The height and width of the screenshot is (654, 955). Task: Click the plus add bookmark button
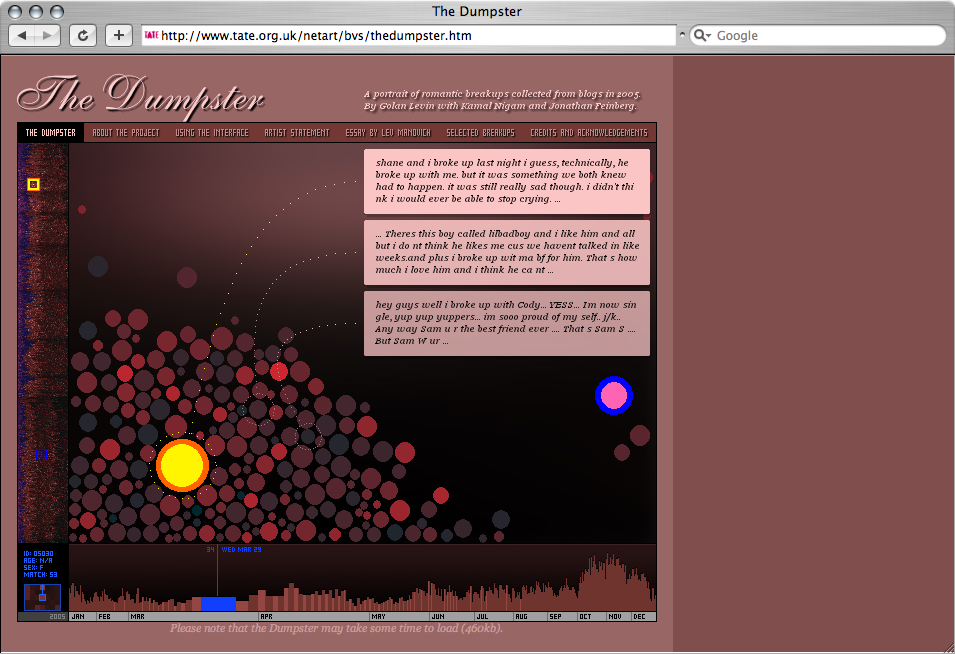click(x=119, y=35)
